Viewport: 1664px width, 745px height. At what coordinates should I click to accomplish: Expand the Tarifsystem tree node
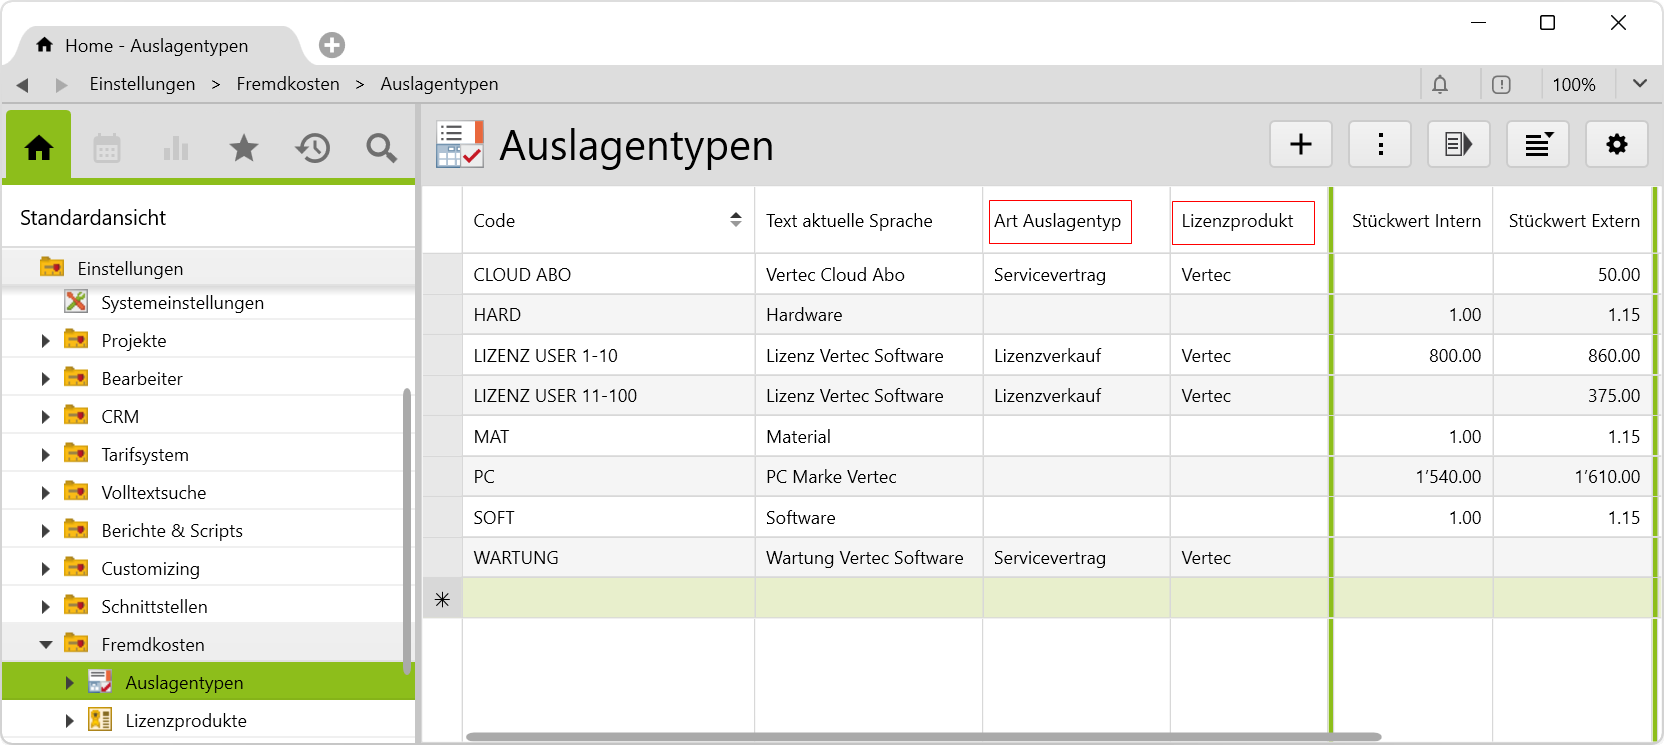(45, 455)
